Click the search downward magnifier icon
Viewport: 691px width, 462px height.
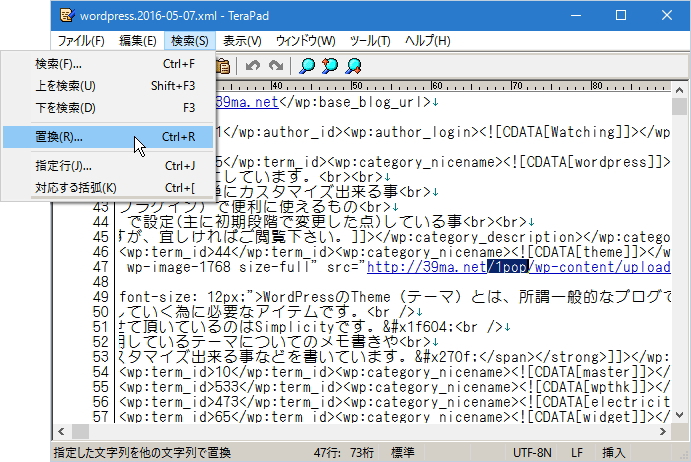pyautogui.click(x=353, y=66)
